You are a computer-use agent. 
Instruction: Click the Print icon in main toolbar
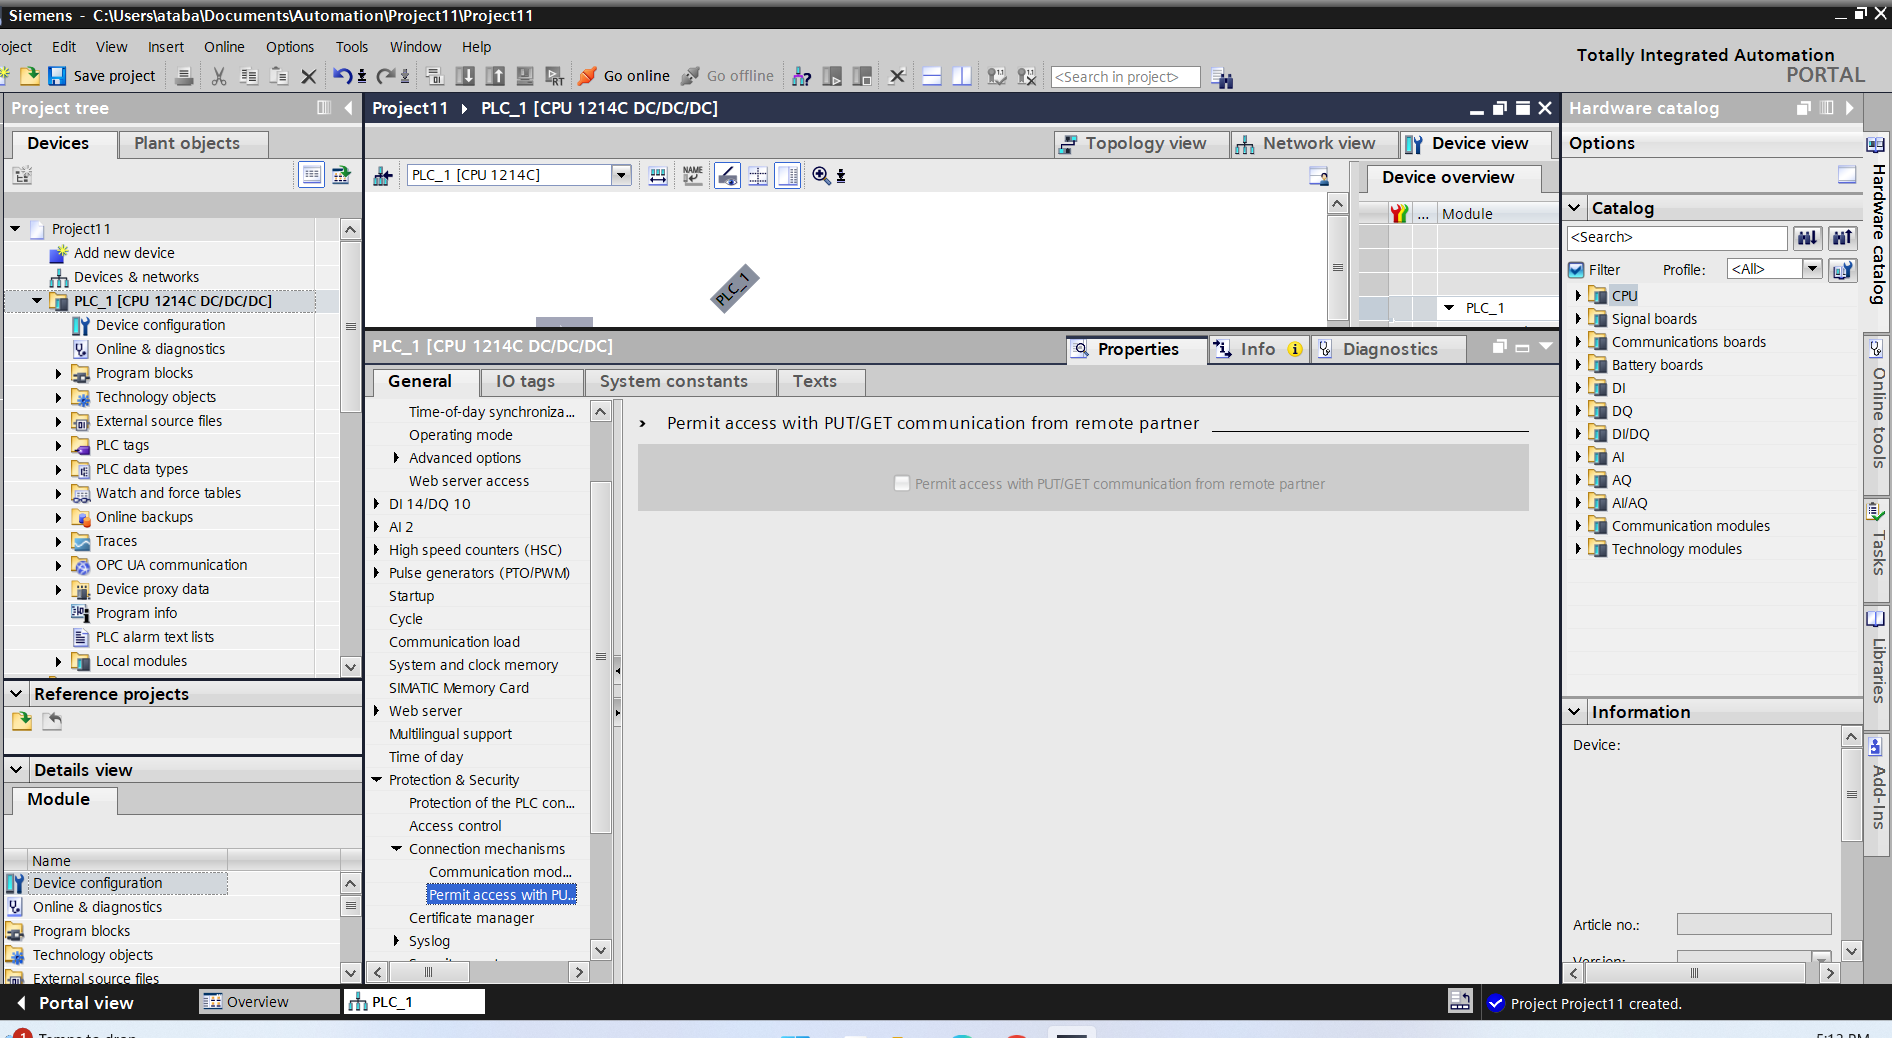coord(184,76)
